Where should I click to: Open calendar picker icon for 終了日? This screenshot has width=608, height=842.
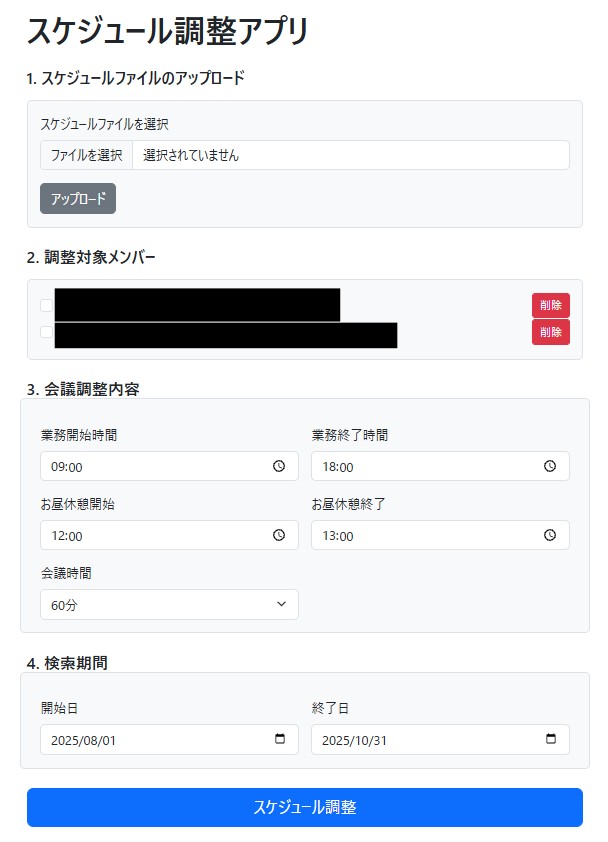point(551,739)
